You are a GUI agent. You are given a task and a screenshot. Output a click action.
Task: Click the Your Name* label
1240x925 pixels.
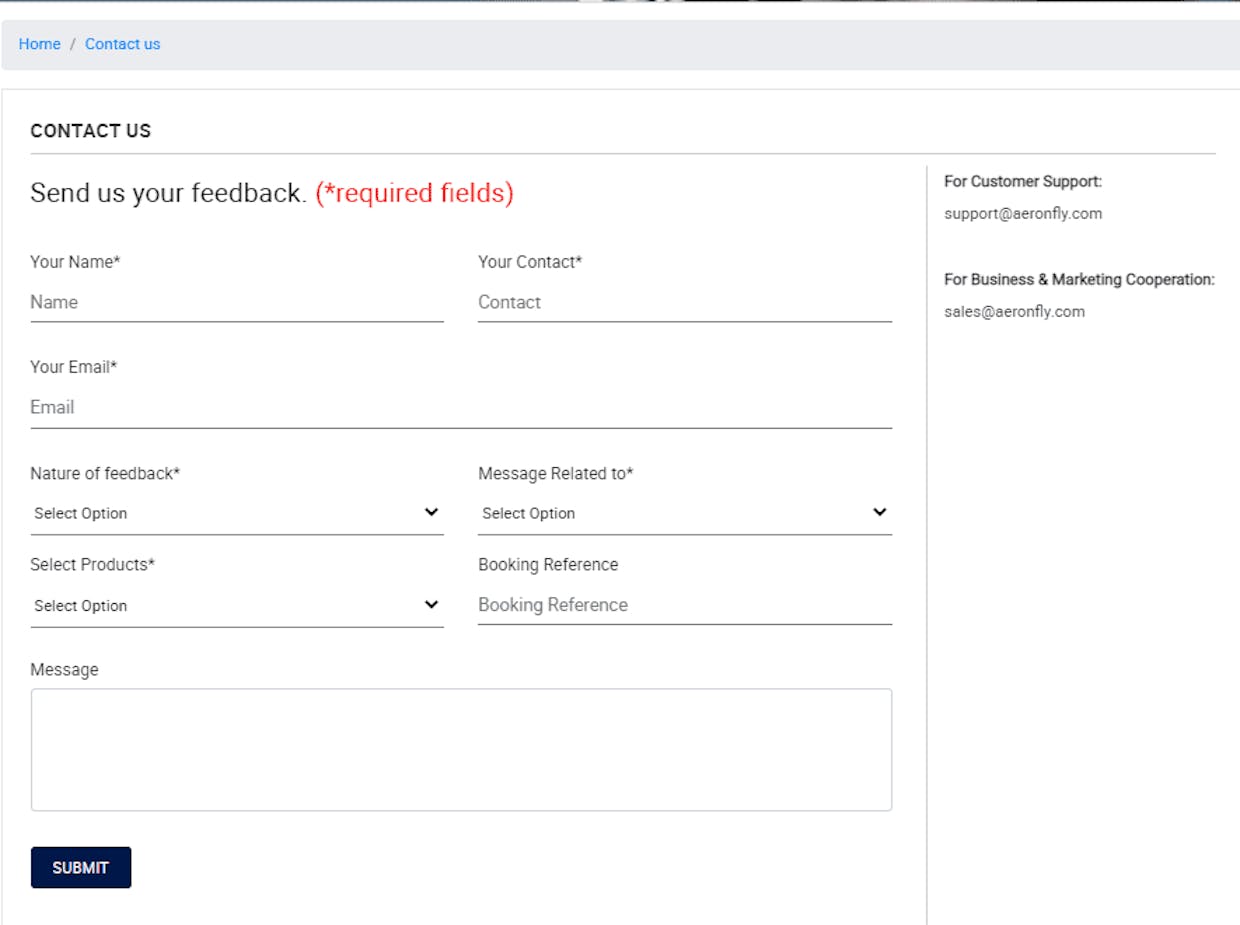tap(75, 262)
